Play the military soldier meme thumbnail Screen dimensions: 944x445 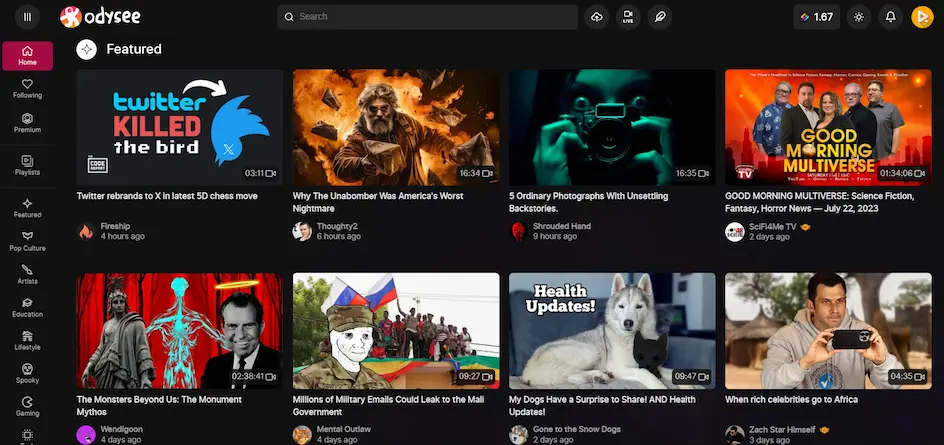[x=396, y=331]
